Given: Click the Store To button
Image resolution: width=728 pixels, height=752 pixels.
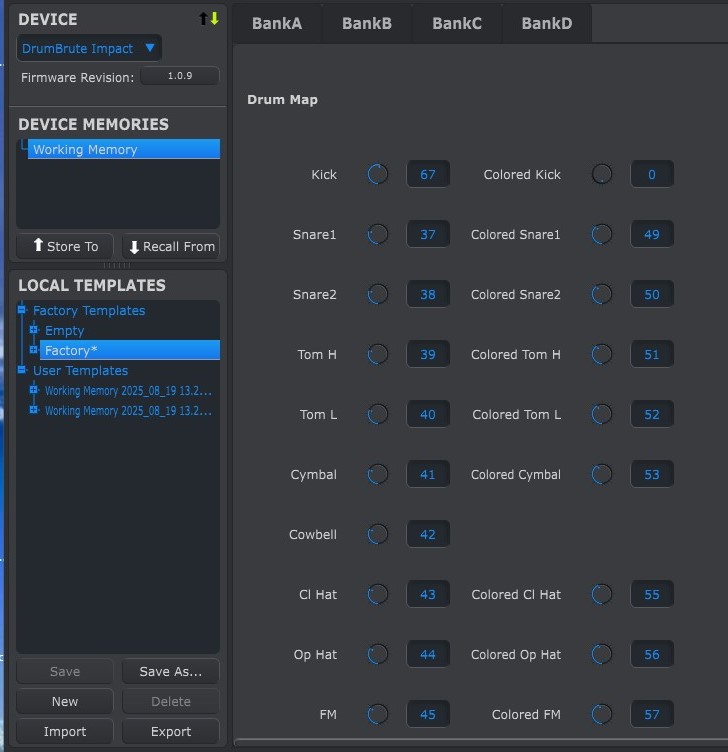Looking at the screenshot, I should 65,246.
